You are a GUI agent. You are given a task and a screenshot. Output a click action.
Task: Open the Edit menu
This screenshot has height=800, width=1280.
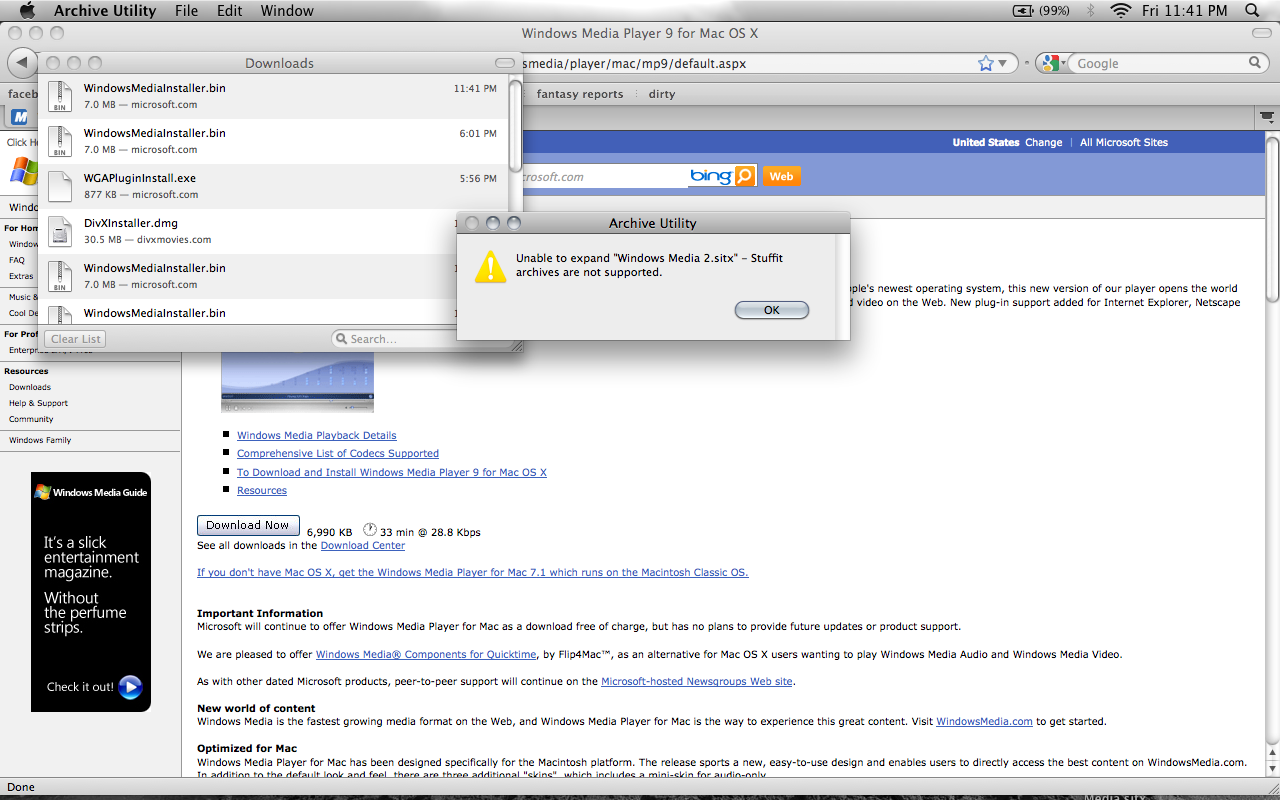230,11
